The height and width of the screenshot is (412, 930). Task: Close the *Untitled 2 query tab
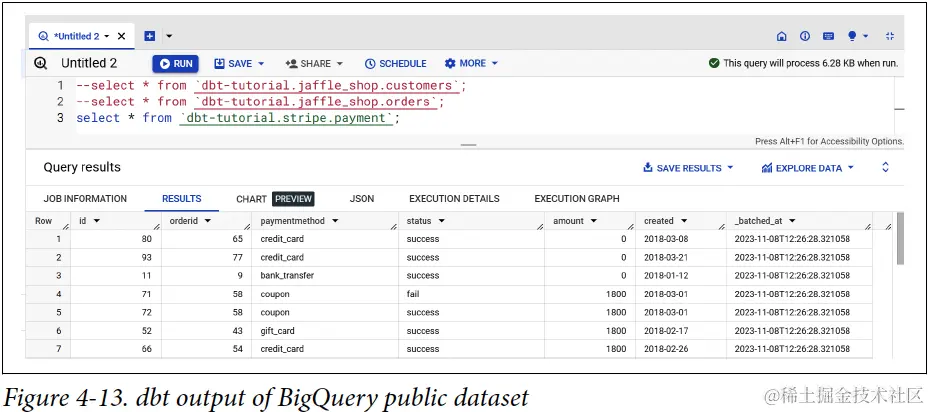pos(122,36)
